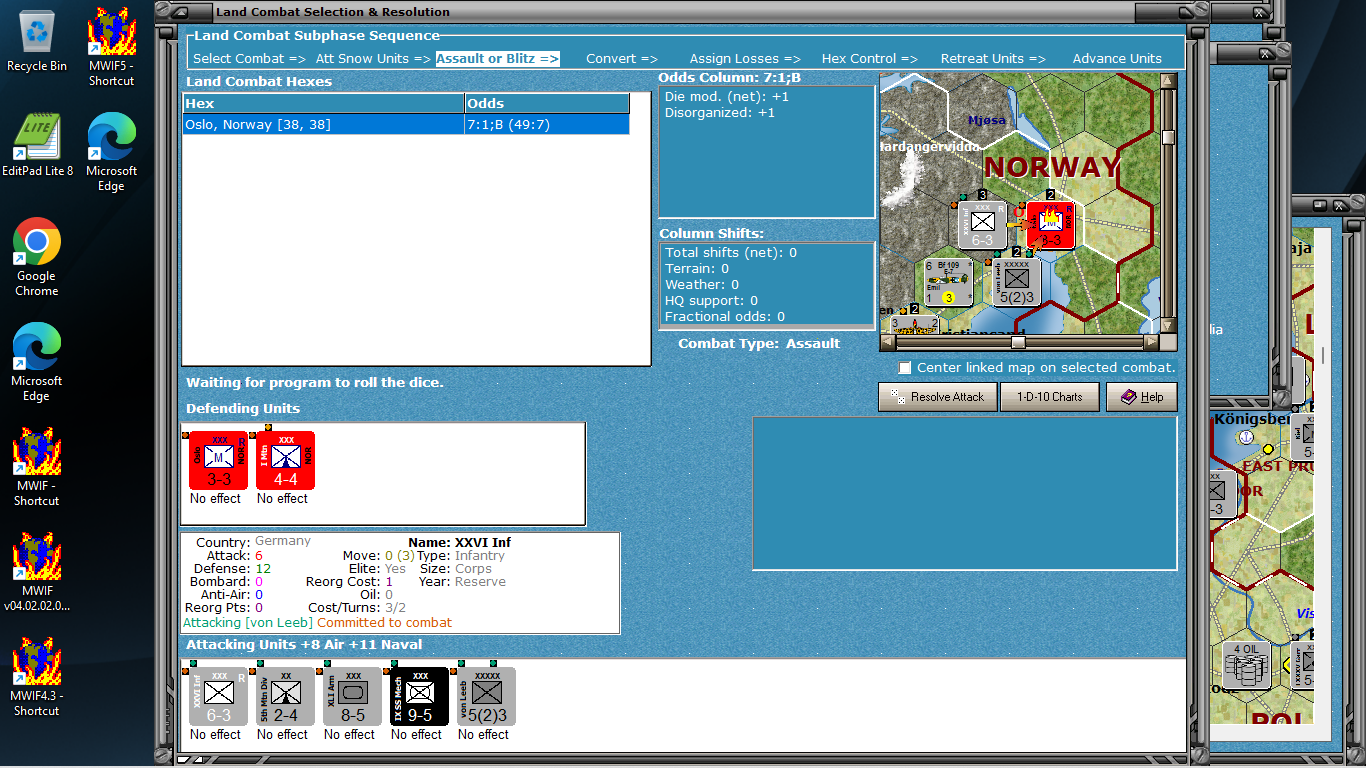Click the minimap scroll right arrow

point(1151,342)
